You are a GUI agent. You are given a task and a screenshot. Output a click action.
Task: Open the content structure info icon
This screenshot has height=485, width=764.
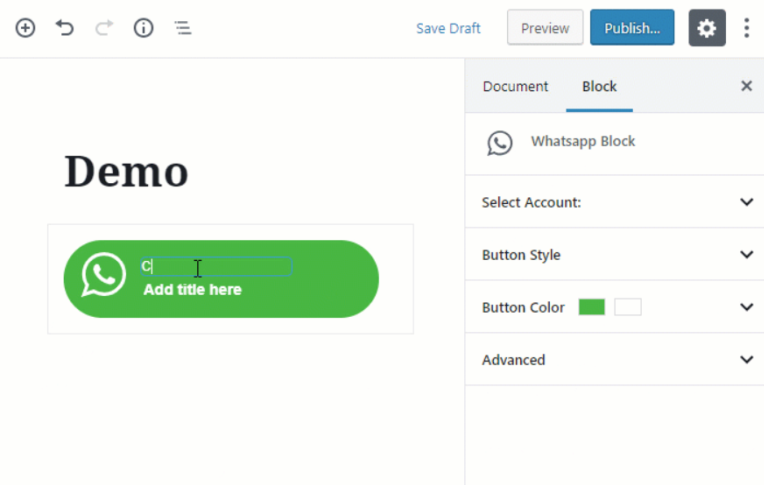tap(144, 28)
